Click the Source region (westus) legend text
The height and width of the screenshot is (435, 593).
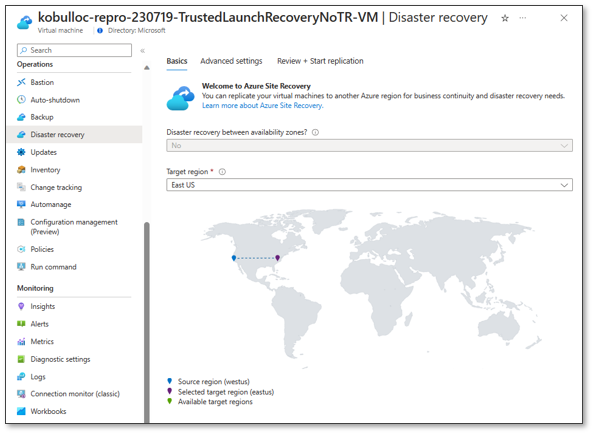214,381
